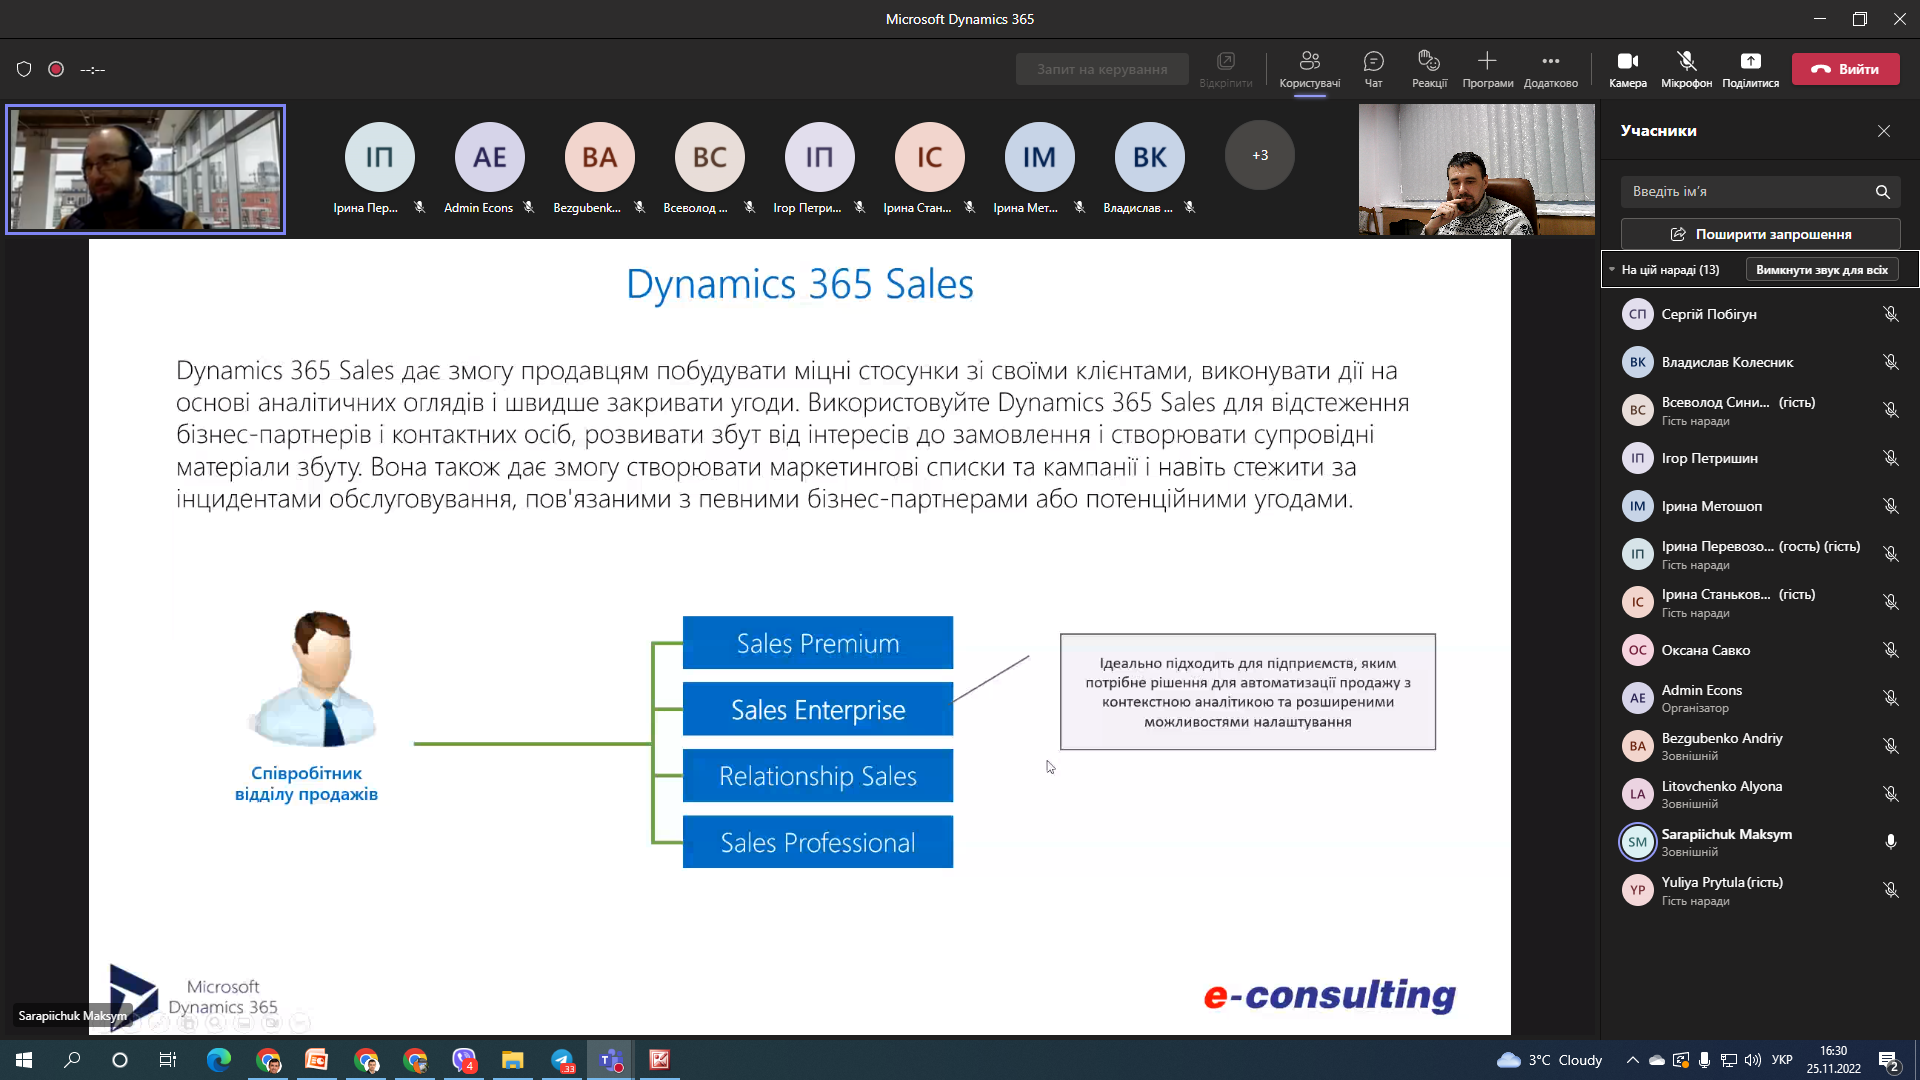Click the 'Поширити запрошення' button
1920x1080 pixels.
1760,234
